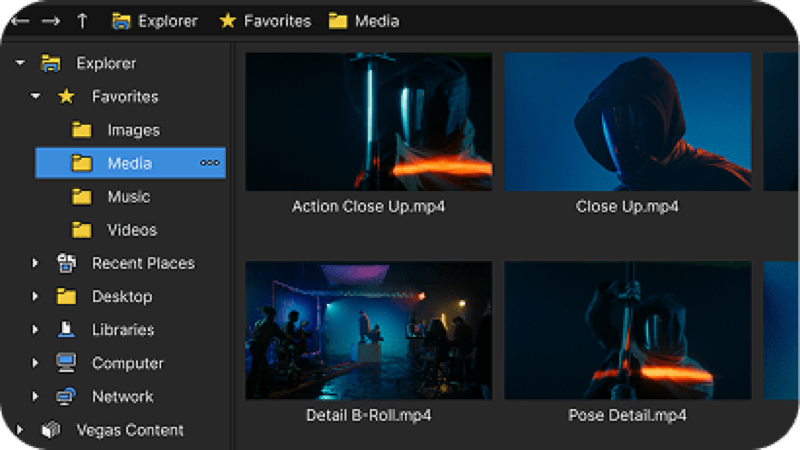This screenshot has height=450, width=800.
Task: Select Computer in the tree
Action: pos(128,363)
